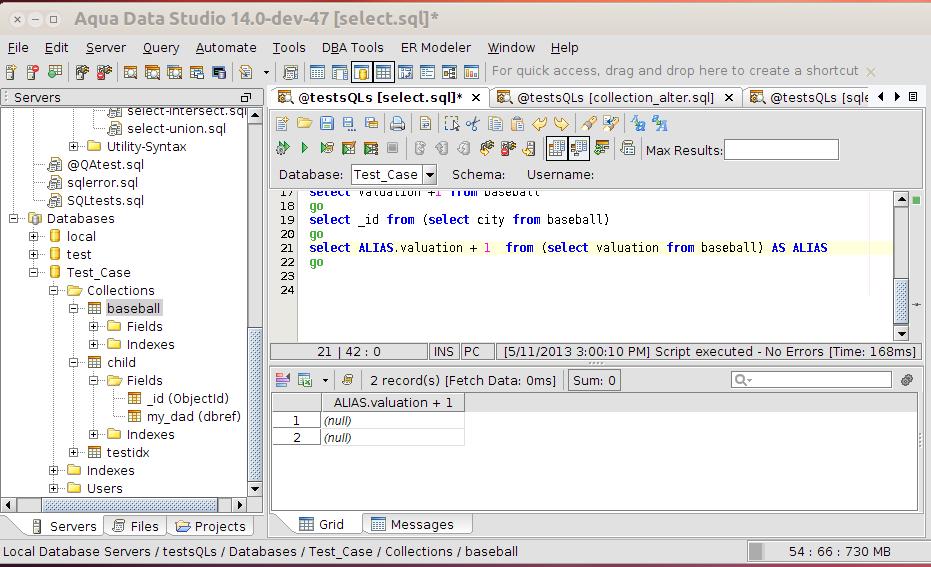Toggle the database cylinder panel button in main toolbar
This screenshot has width=931, height=567.
tap(361, 72)
